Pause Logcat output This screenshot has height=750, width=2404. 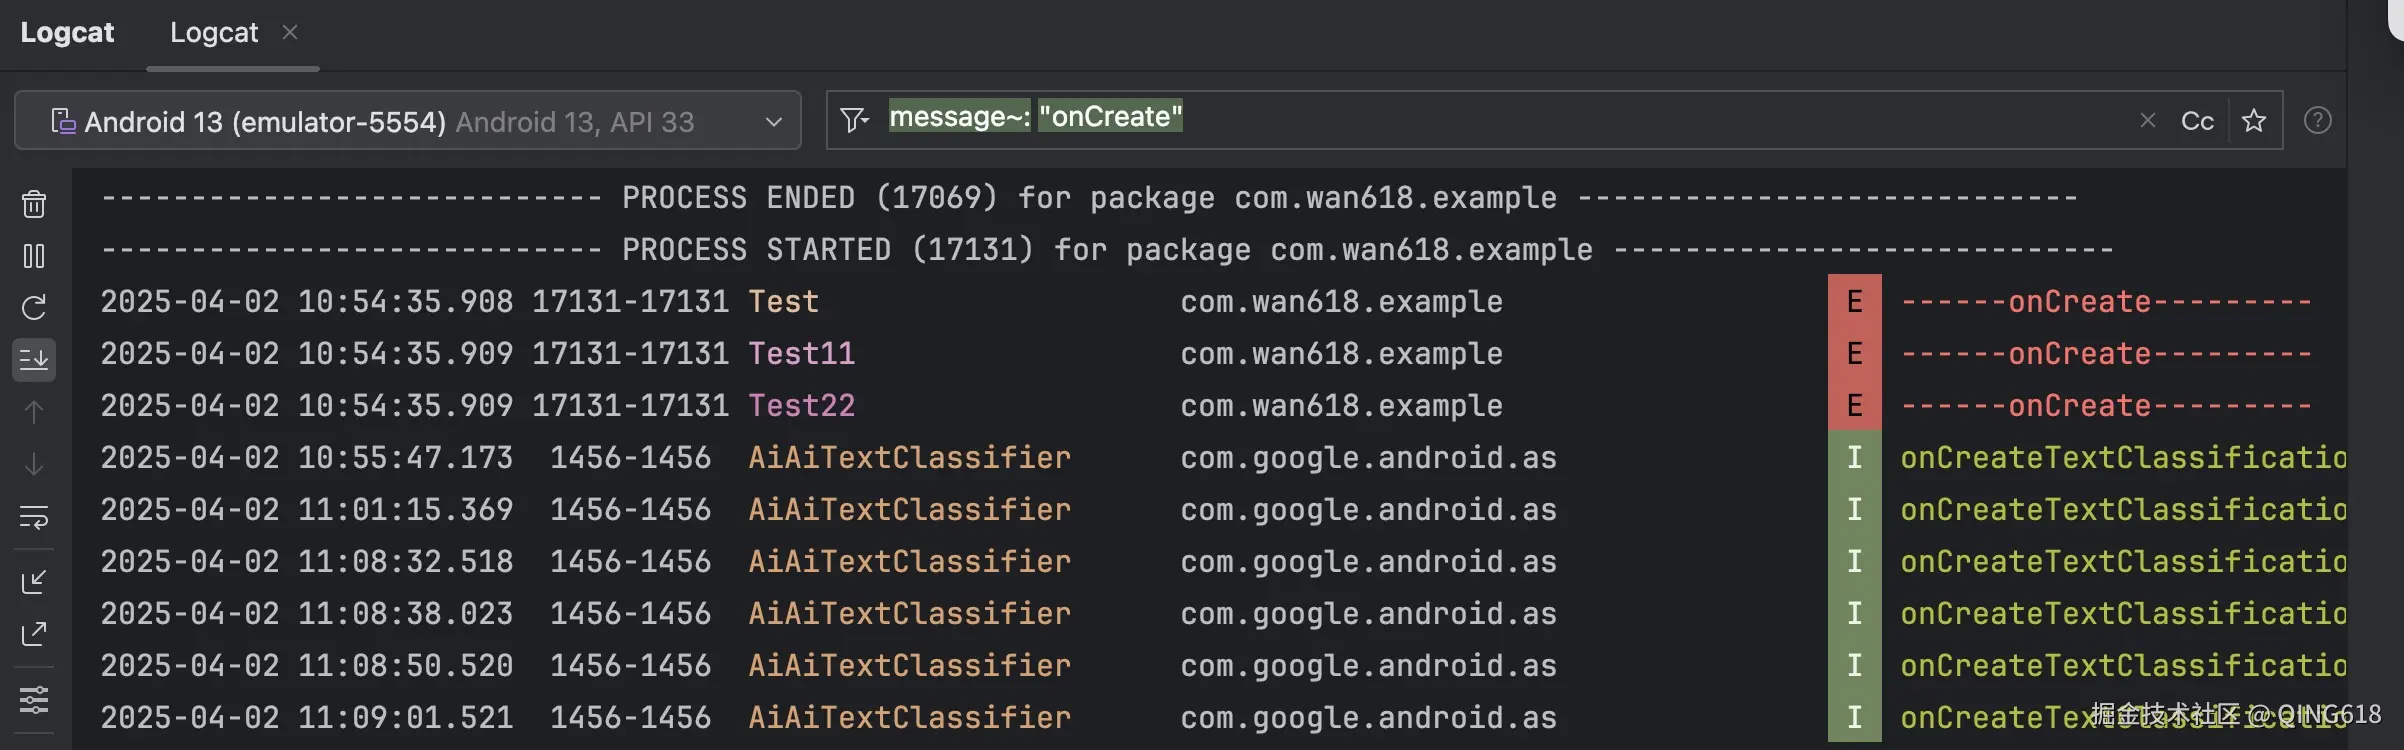(34, 256)
